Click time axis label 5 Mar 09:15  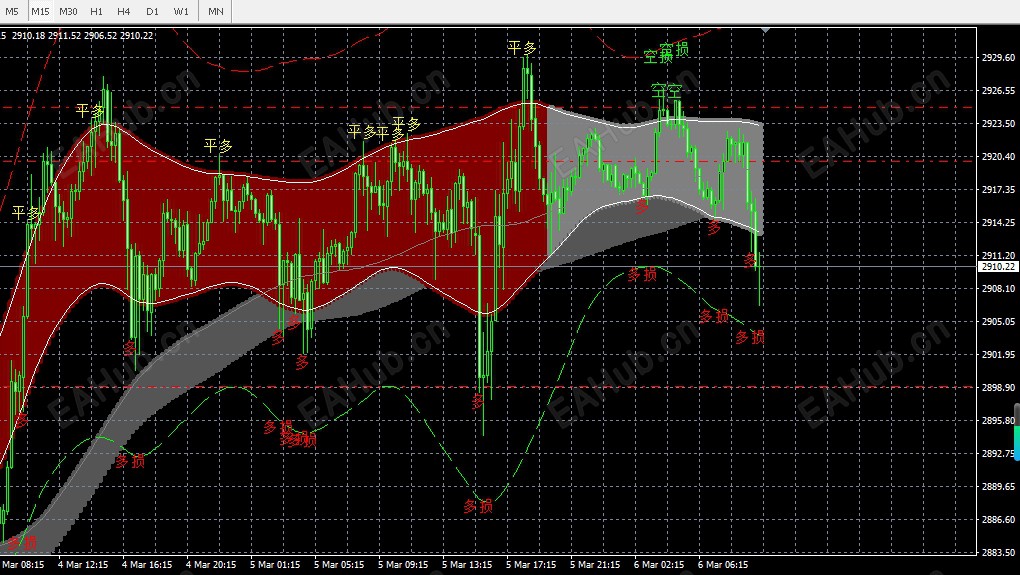403,565
